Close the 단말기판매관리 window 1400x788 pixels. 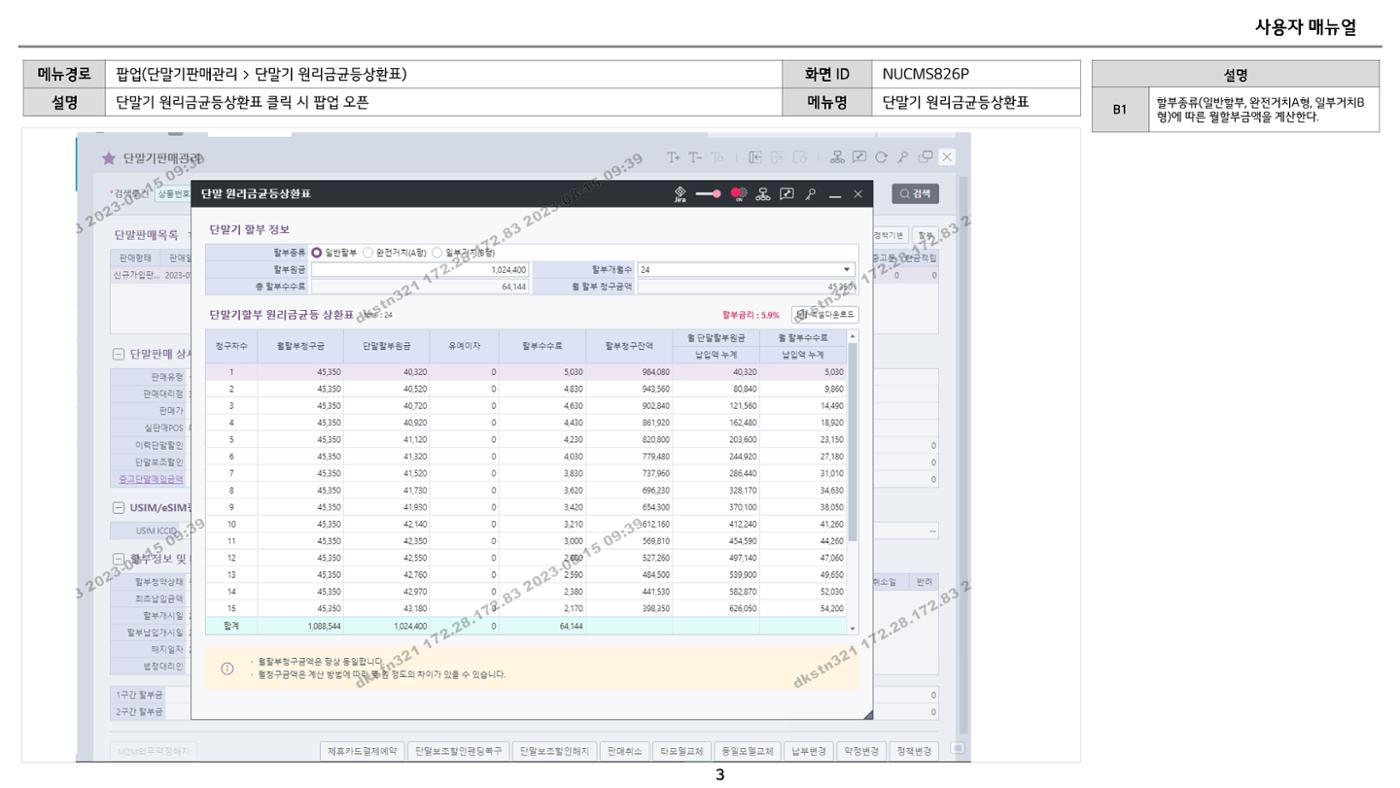click(947, 158)
